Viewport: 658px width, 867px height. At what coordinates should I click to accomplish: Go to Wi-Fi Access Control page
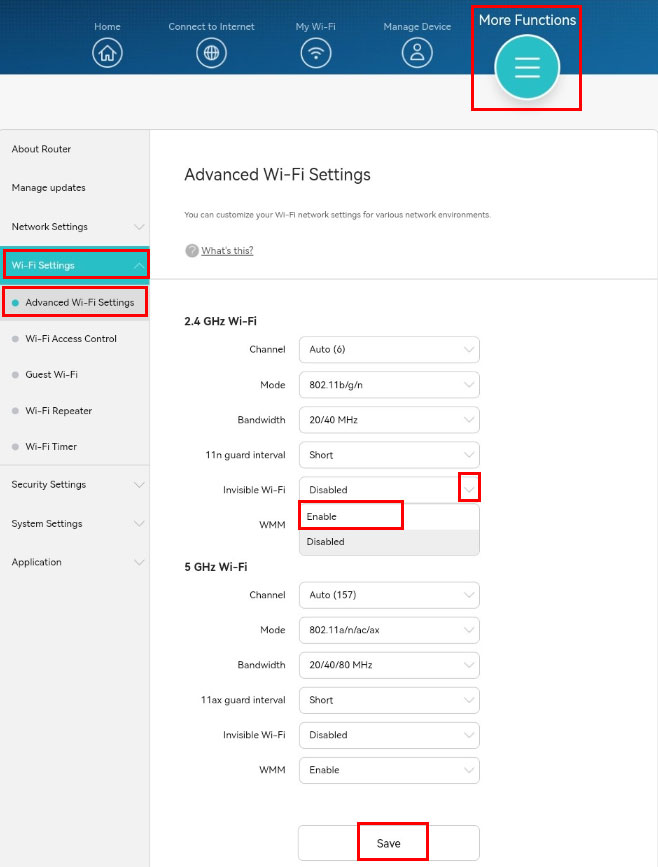(x=71, y=339)
